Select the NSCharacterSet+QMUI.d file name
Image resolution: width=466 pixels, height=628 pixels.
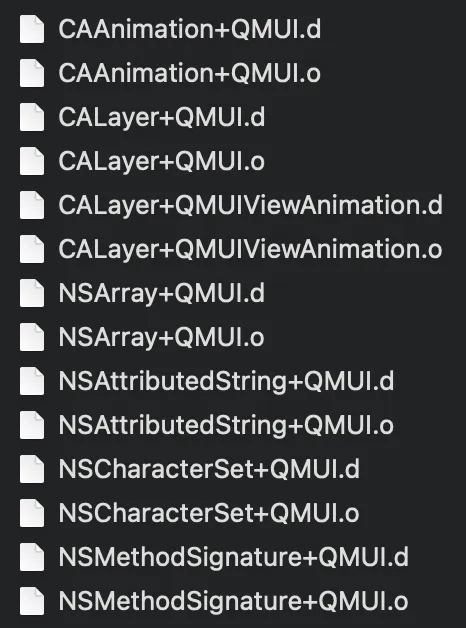(x=209, y=469)
